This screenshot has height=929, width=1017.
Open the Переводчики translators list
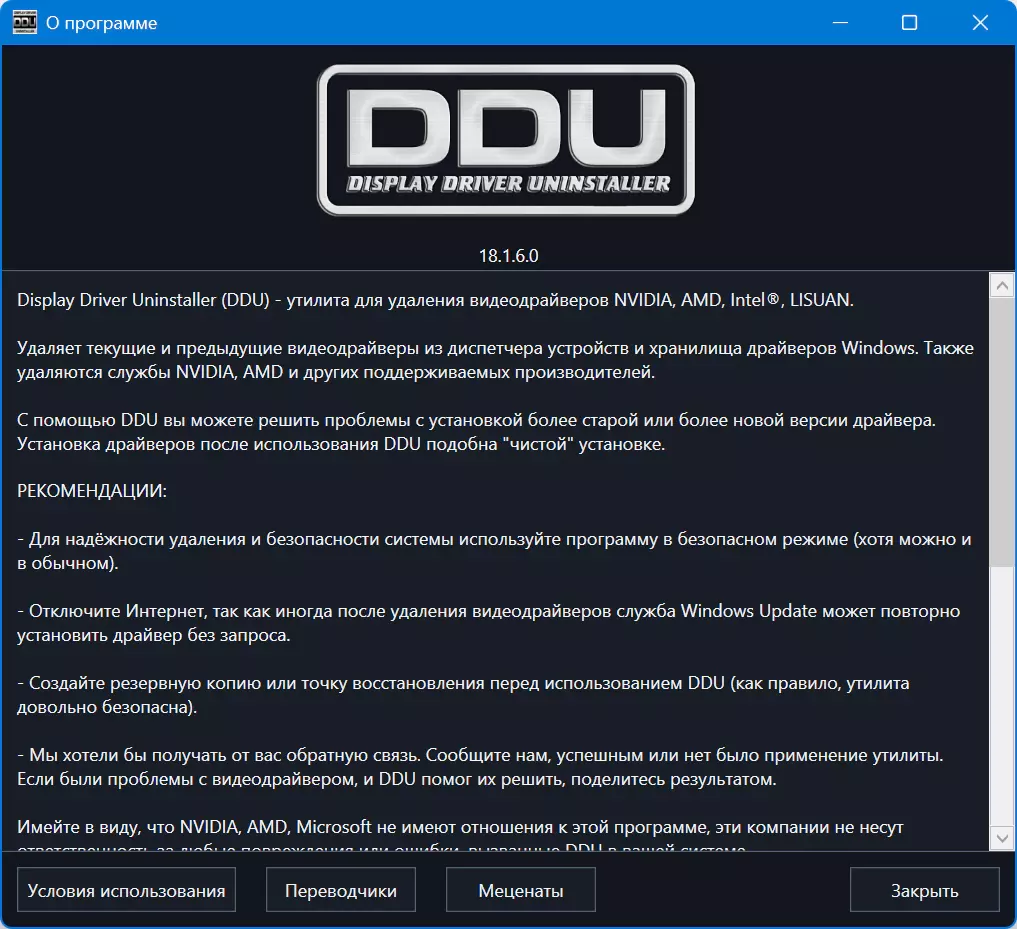(341, 890)
